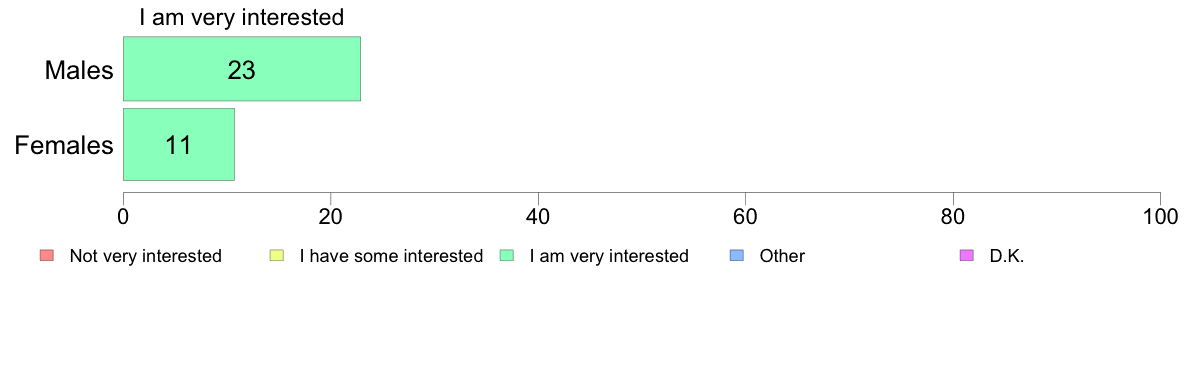This screenshot has height=368, width=1188.
Task: Click the 100 axis tick label
Action: click(x=1160, y=217)
